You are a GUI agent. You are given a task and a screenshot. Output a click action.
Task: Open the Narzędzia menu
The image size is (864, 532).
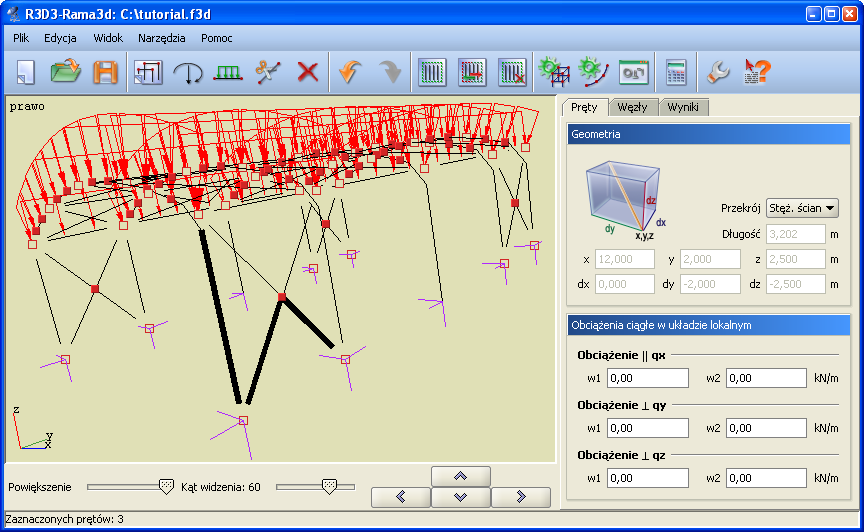161,38
